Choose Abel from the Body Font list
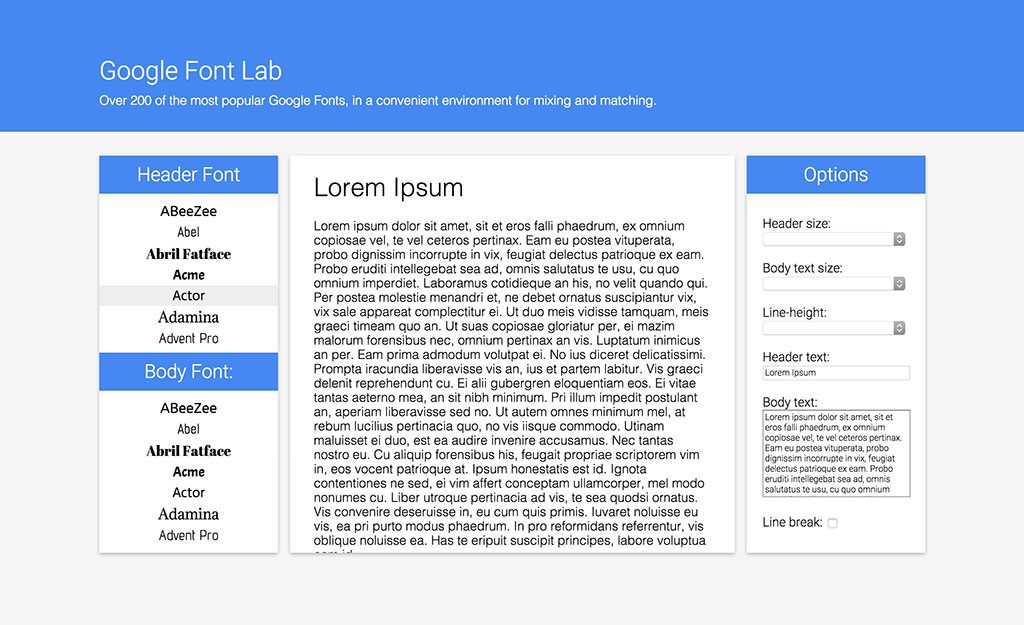Image resolution: width=1024 pixels, height=625 pixels. 188,429
